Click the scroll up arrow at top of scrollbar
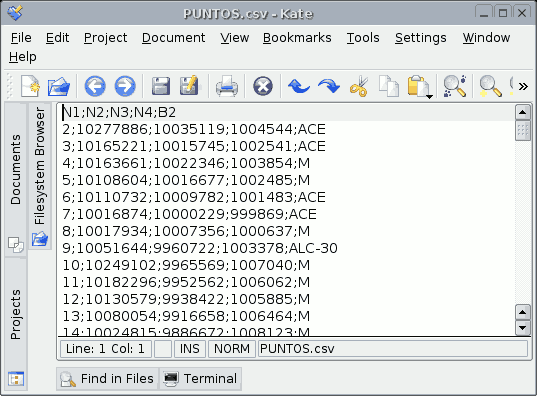The width and height of the screenshot is (537, 396). click(x=523, y=112)
